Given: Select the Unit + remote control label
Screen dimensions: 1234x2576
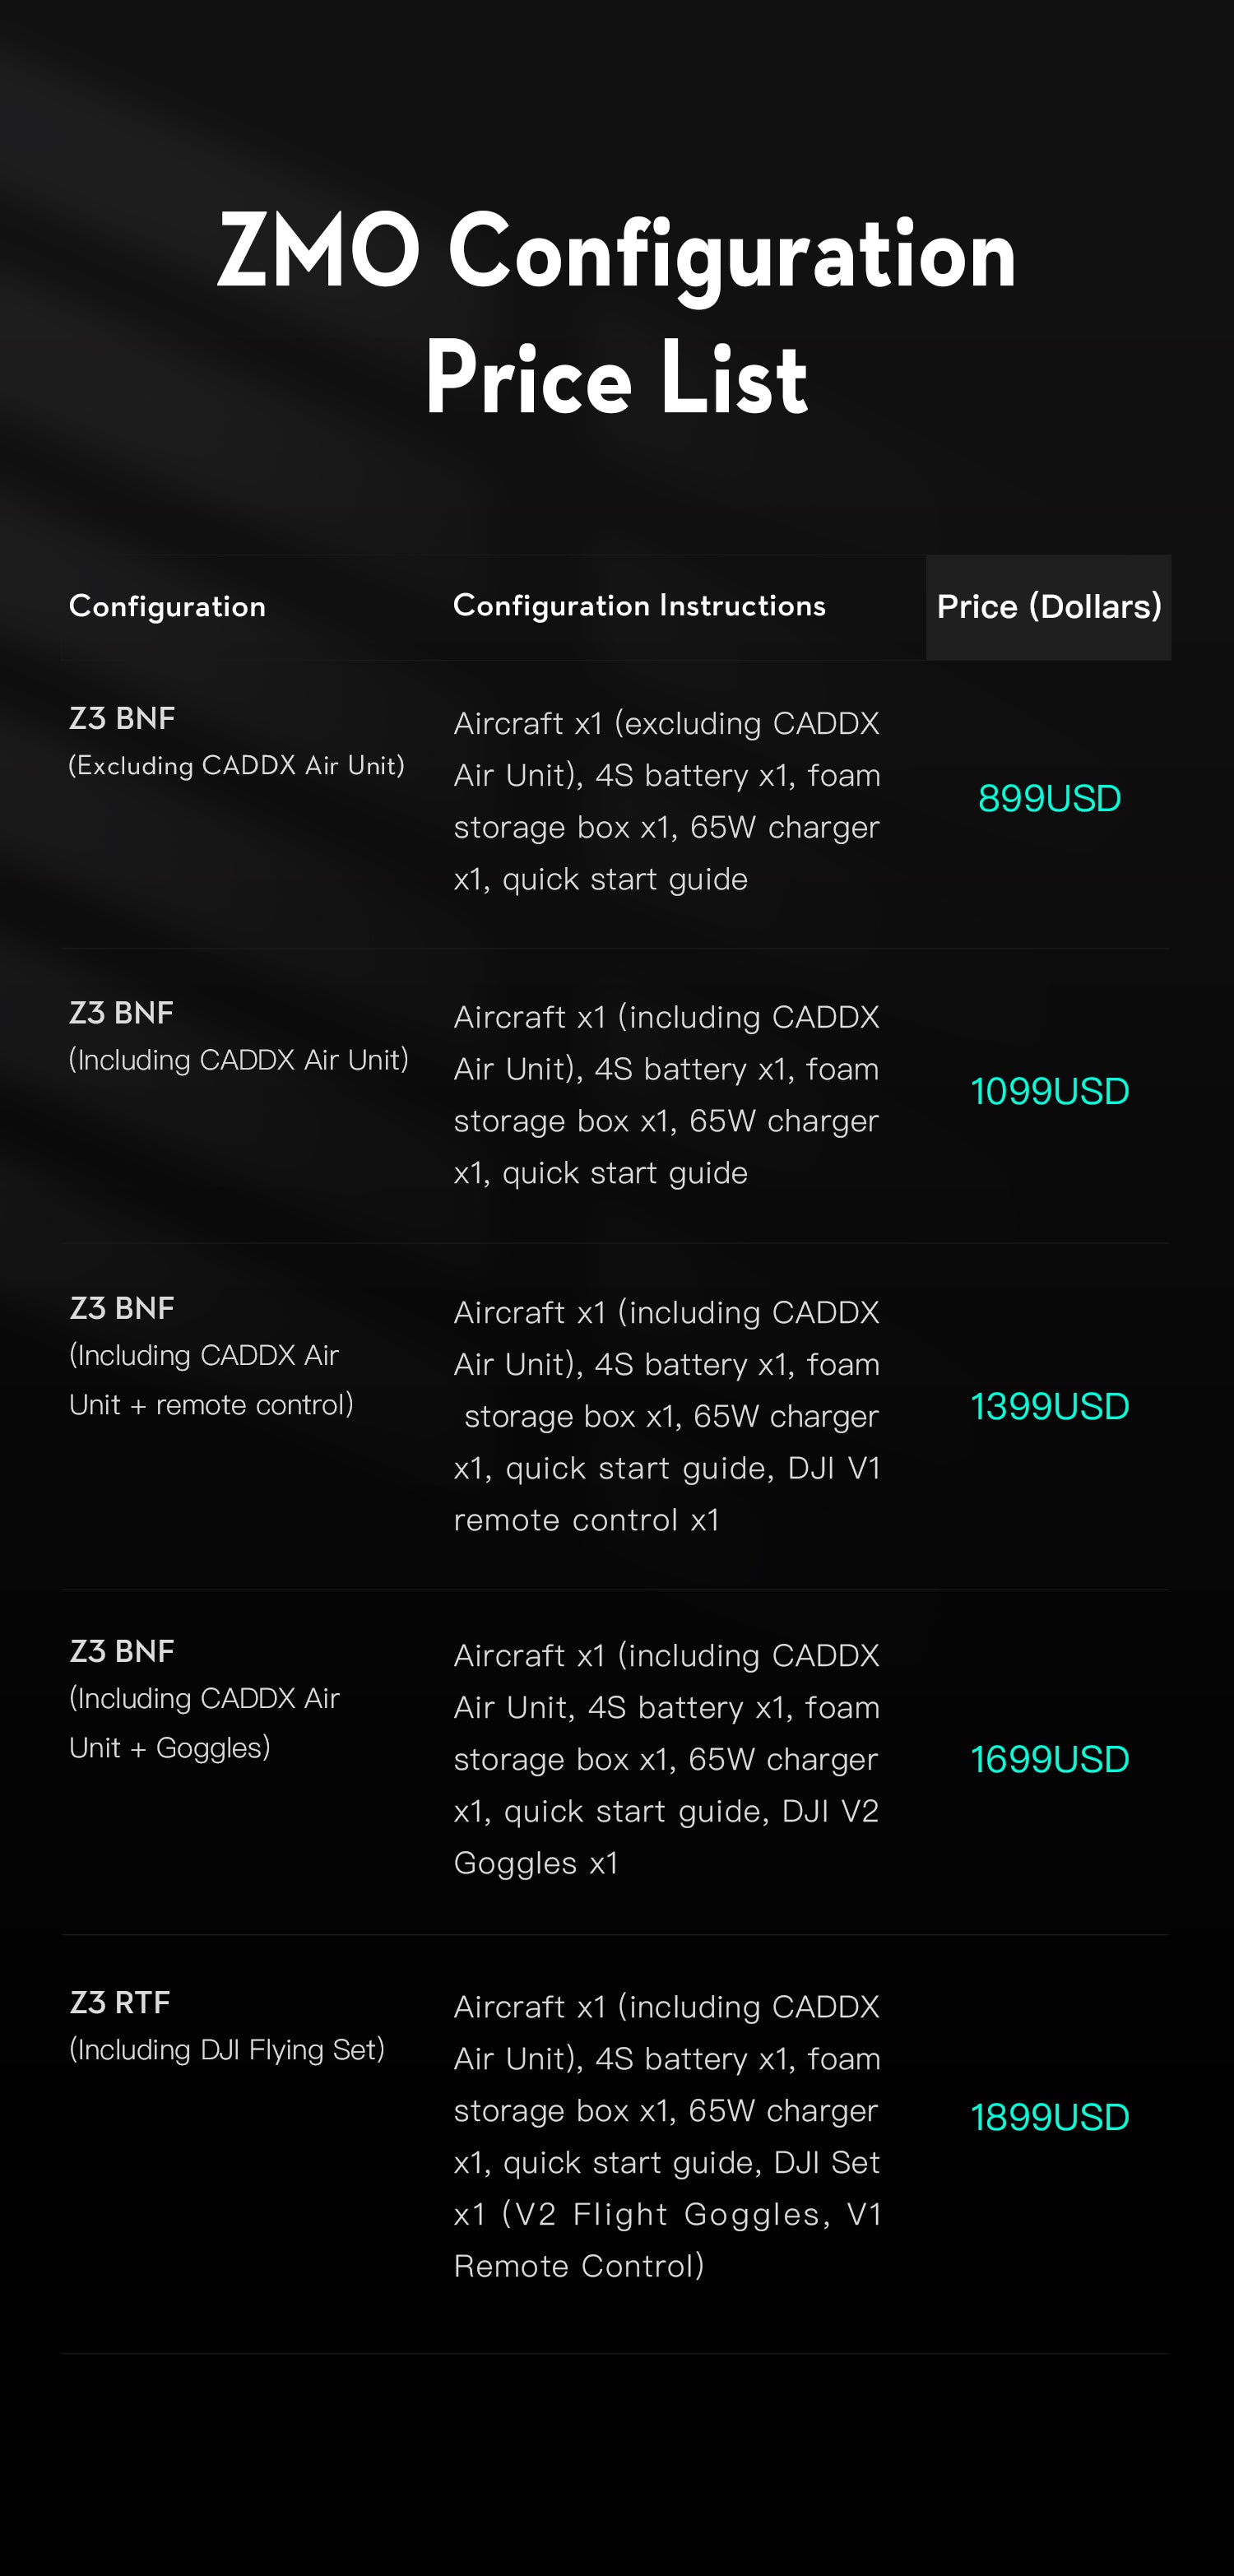Looking at the screenshot, I should coord(211,1405).
